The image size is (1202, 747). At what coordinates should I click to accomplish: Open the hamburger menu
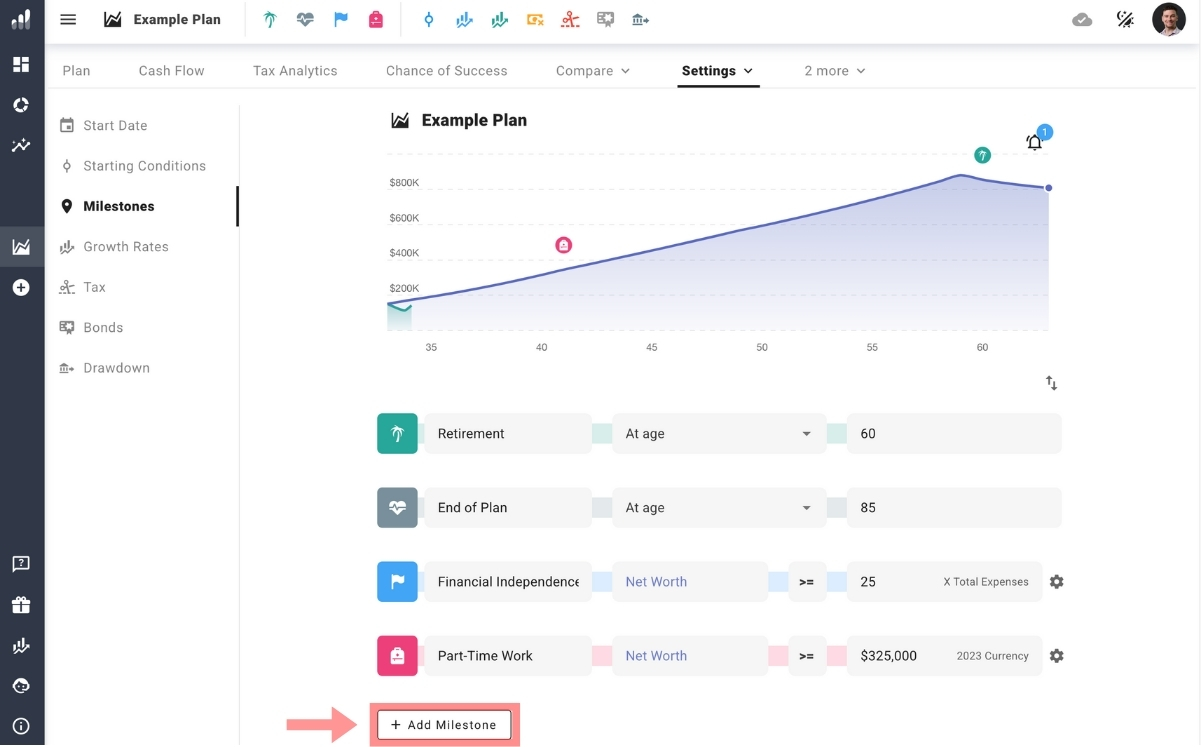[x=68, y=20]
